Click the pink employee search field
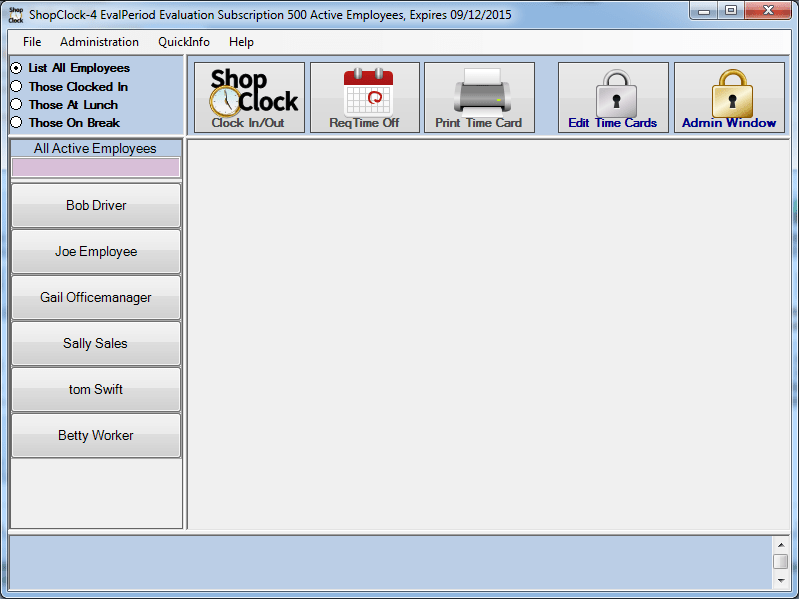Viewport: 799px width, 599px height. tap(96, 167)
